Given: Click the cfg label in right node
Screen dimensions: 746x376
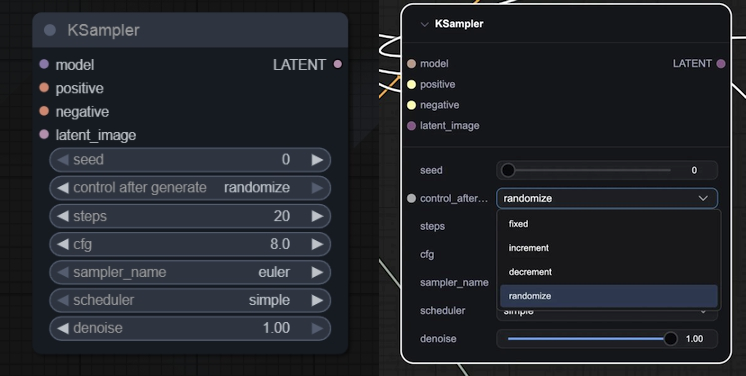Looking at the screenshot, I should click(x=427, y=254).
